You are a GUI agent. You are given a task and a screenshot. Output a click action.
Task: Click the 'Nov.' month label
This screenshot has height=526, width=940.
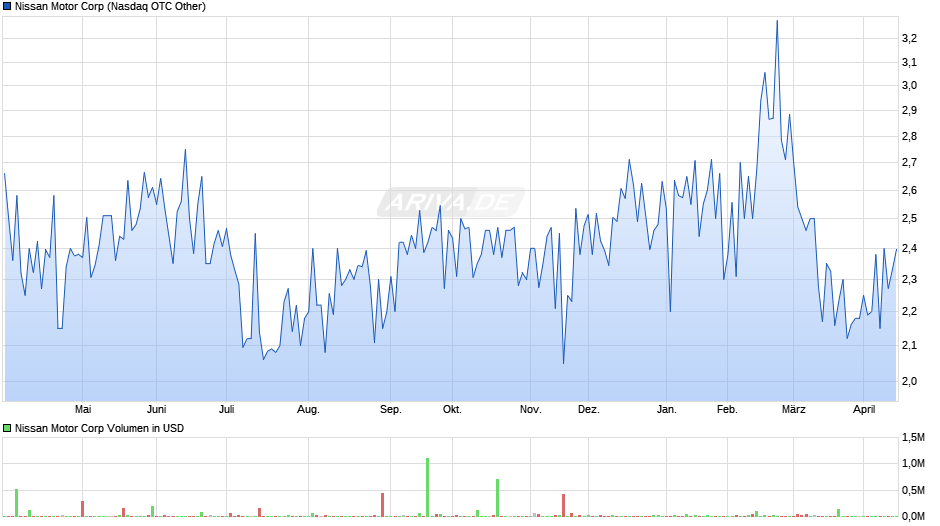click(531, 409)
